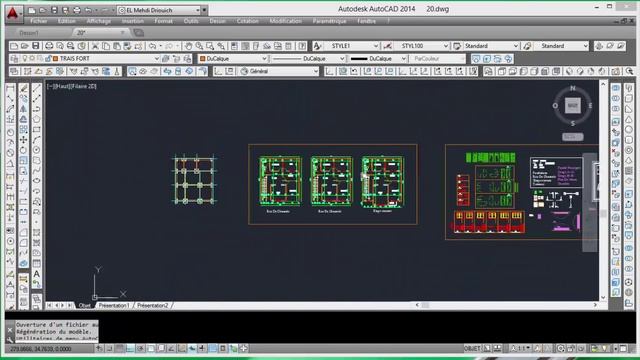Click the Table Style icon before Standard

pos(457,46)
